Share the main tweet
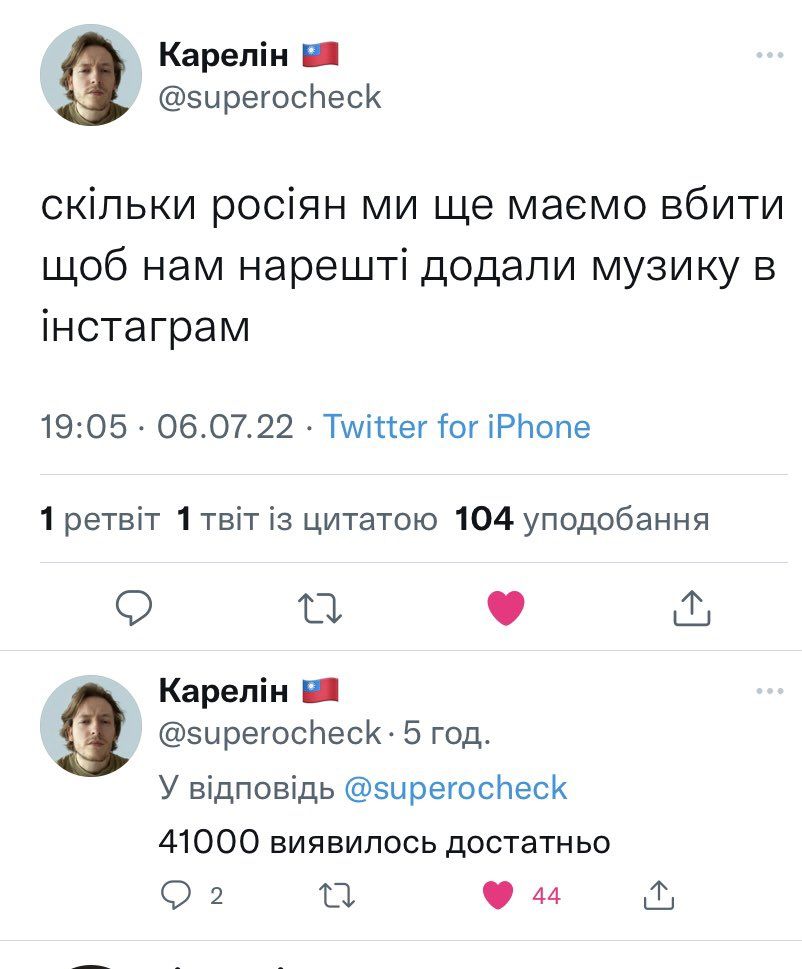This screenshot has width=802, height=969. [690, 607]
